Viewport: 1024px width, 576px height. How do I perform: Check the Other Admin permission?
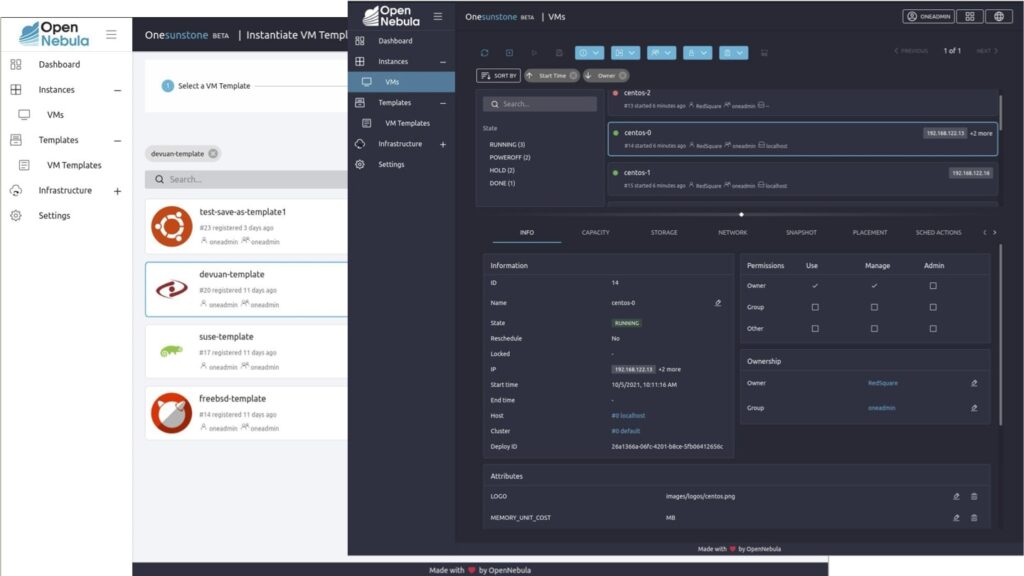pyautogui.click(x=933, y=328)
